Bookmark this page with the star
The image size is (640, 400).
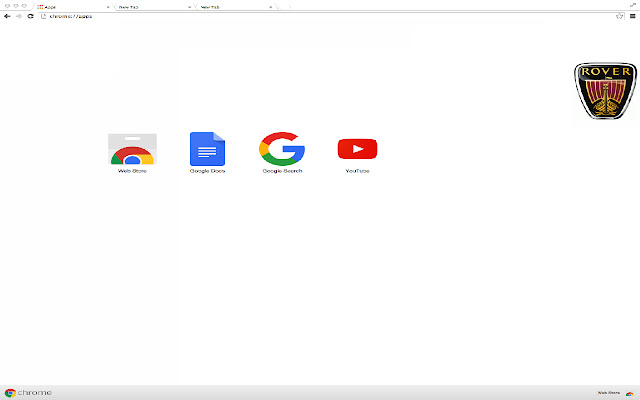pyautogui.click(x=619, y=16)
